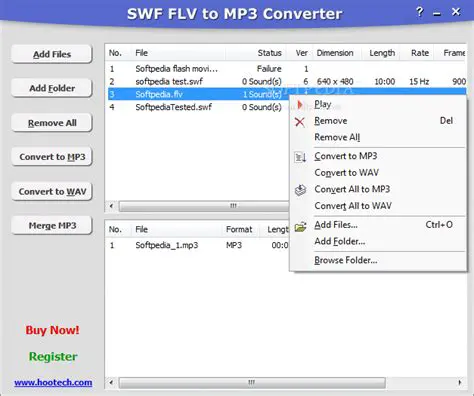Image resolution: width=474 pixels, height=396 pixels.
Task: Click the Convert to MP3 menu icon
Action: [x=300, y=157]
